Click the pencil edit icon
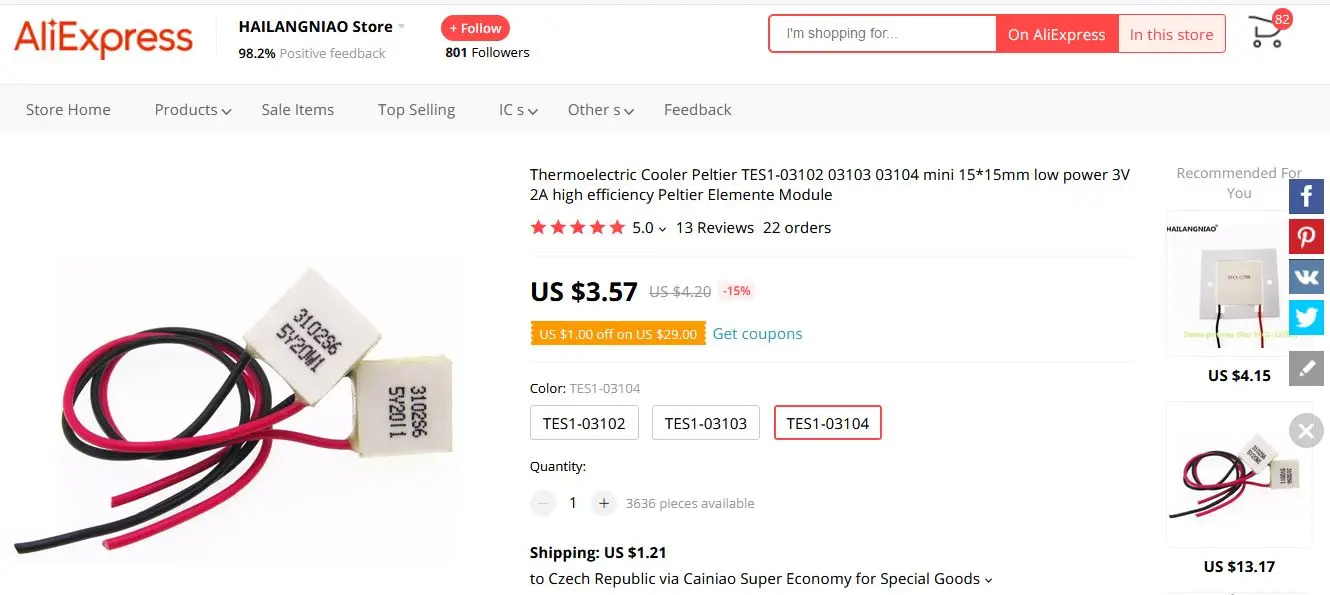 pyautogui.click(x=1306, y=368)
